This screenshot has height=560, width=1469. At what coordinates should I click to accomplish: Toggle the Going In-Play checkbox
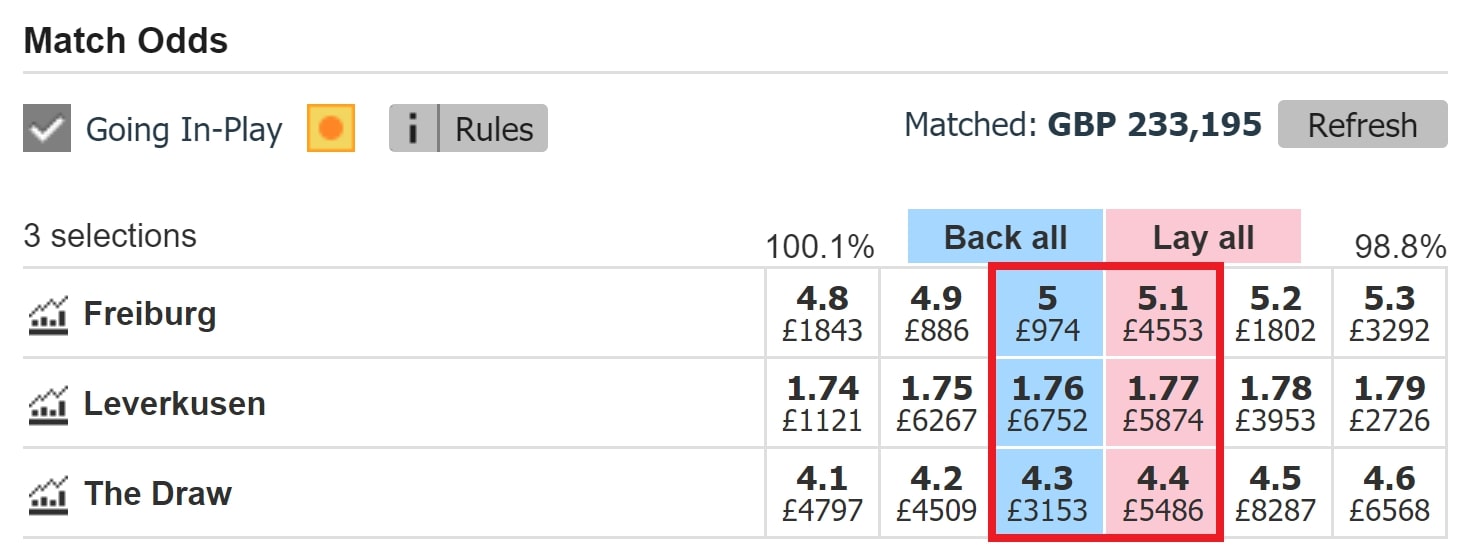click(47, 129)
